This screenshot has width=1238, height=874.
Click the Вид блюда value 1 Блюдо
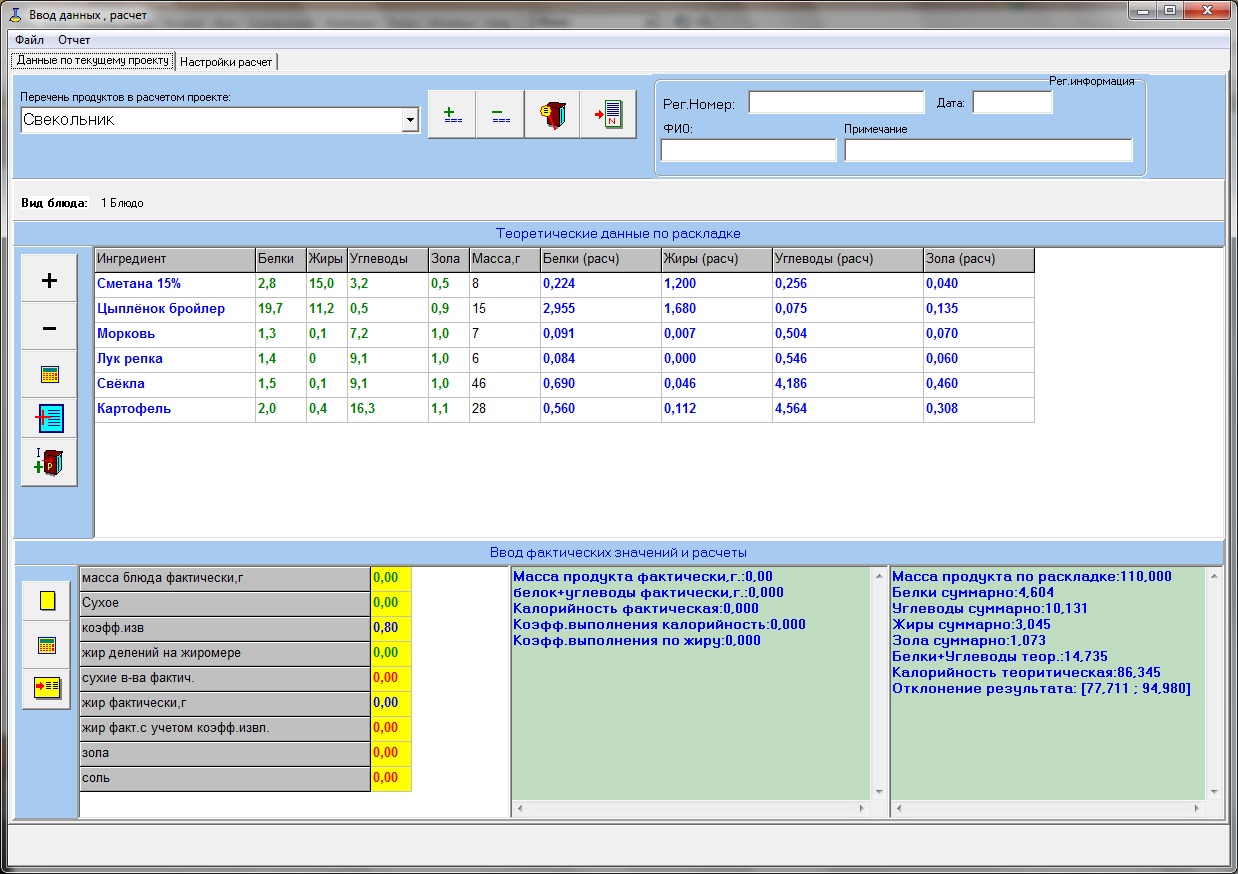pos(122,203)
